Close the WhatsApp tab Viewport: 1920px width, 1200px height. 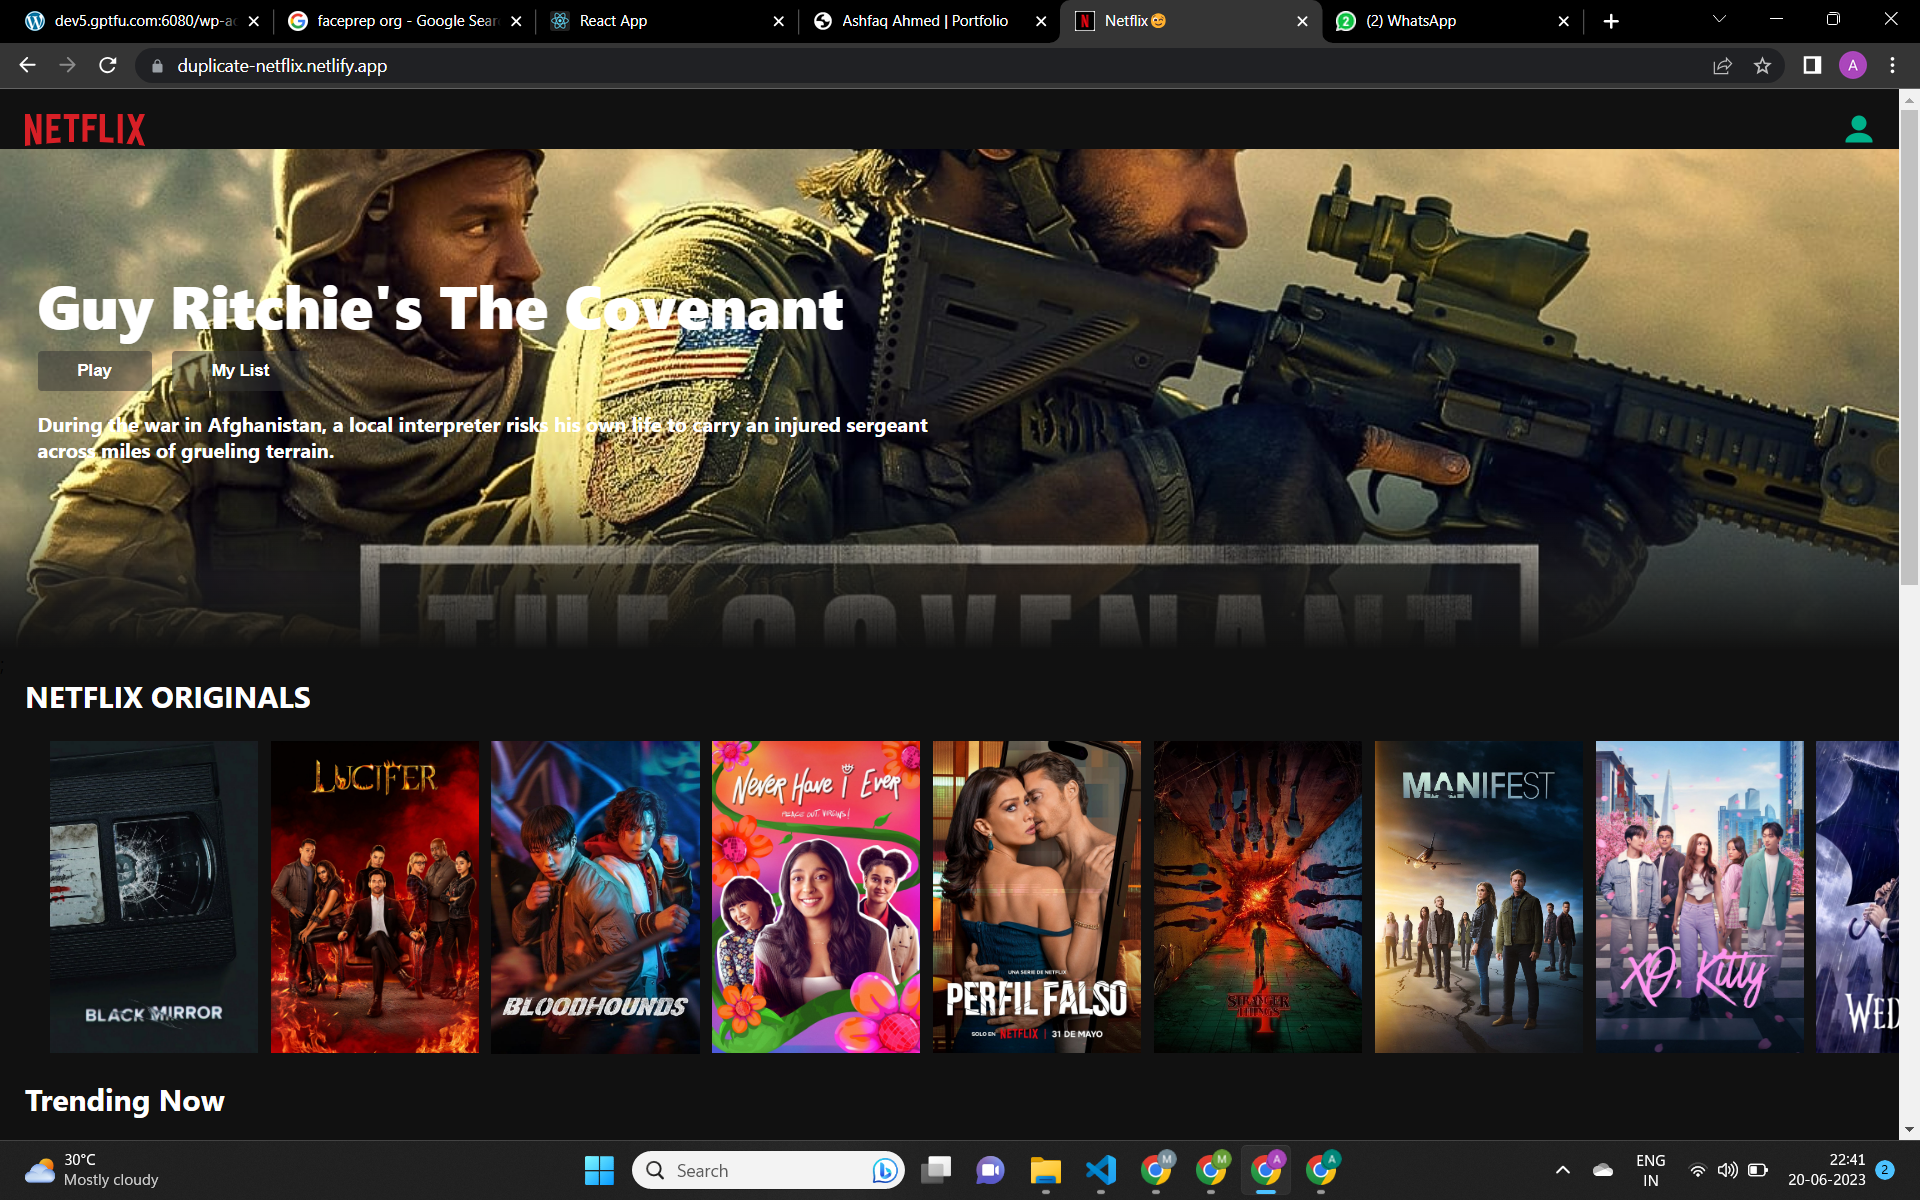[1564, 21]
